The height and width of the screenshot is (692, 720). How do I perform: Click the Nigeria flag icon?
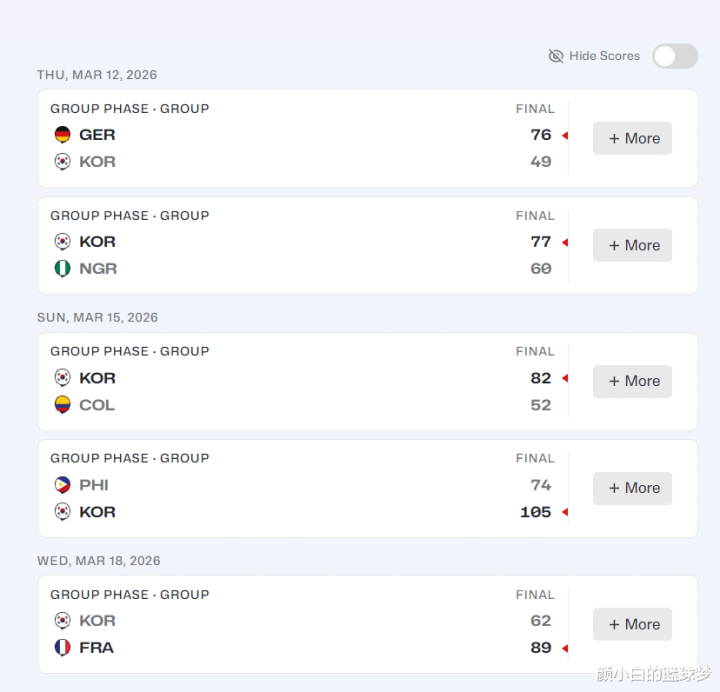pyautogui.click(x=62, y=269)
